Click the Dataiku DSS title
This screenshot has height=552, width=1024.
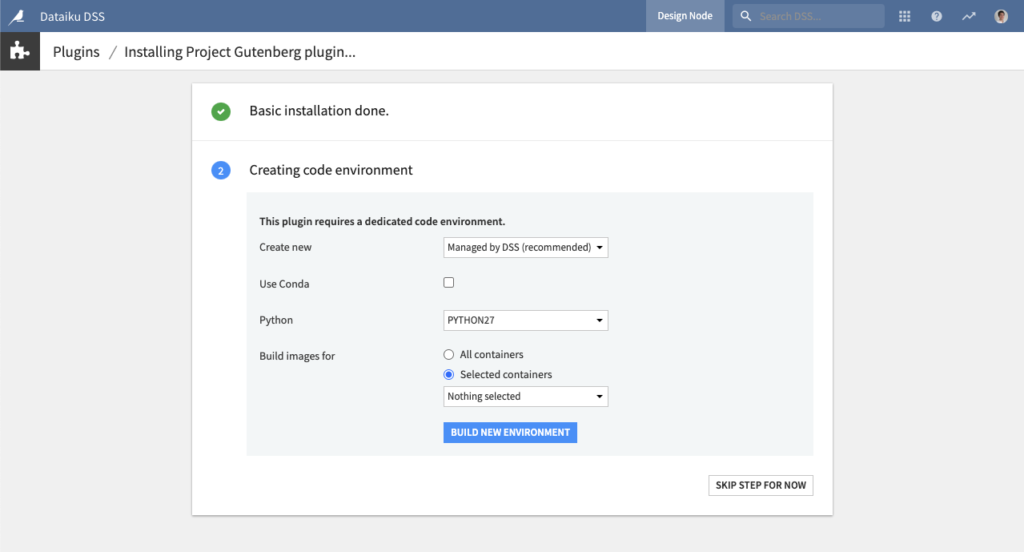pyautogui.click(x=72, y=16)
